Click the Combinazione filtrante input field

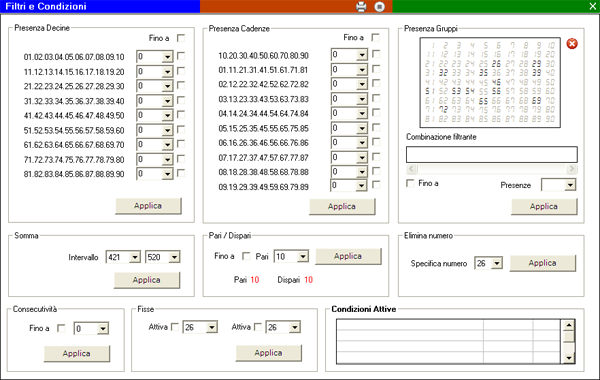pos(492,155)
